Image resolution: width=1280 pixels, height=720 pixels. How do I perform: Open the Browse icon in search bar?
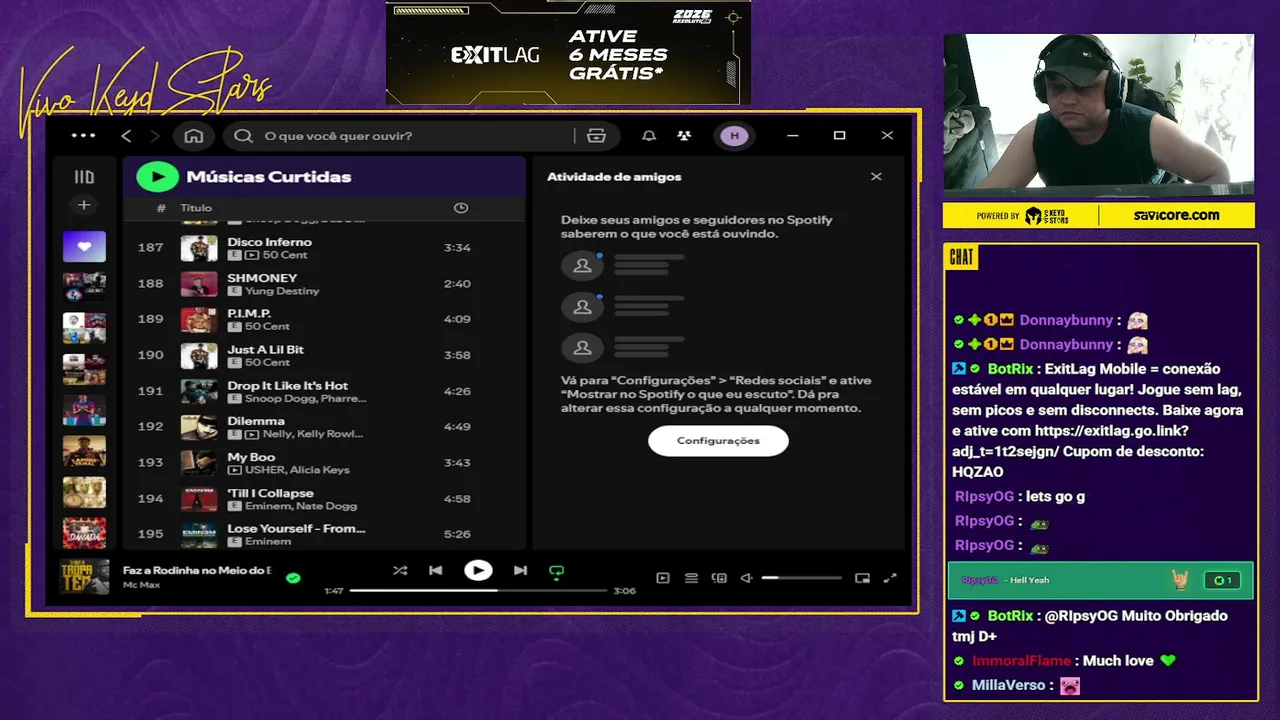click(597, 136)
